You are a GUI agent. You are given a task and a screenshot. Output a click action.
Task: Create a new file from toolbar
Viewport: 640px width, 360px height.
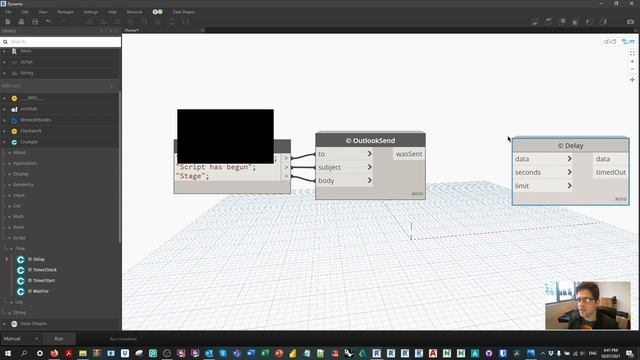pos(7,22)
